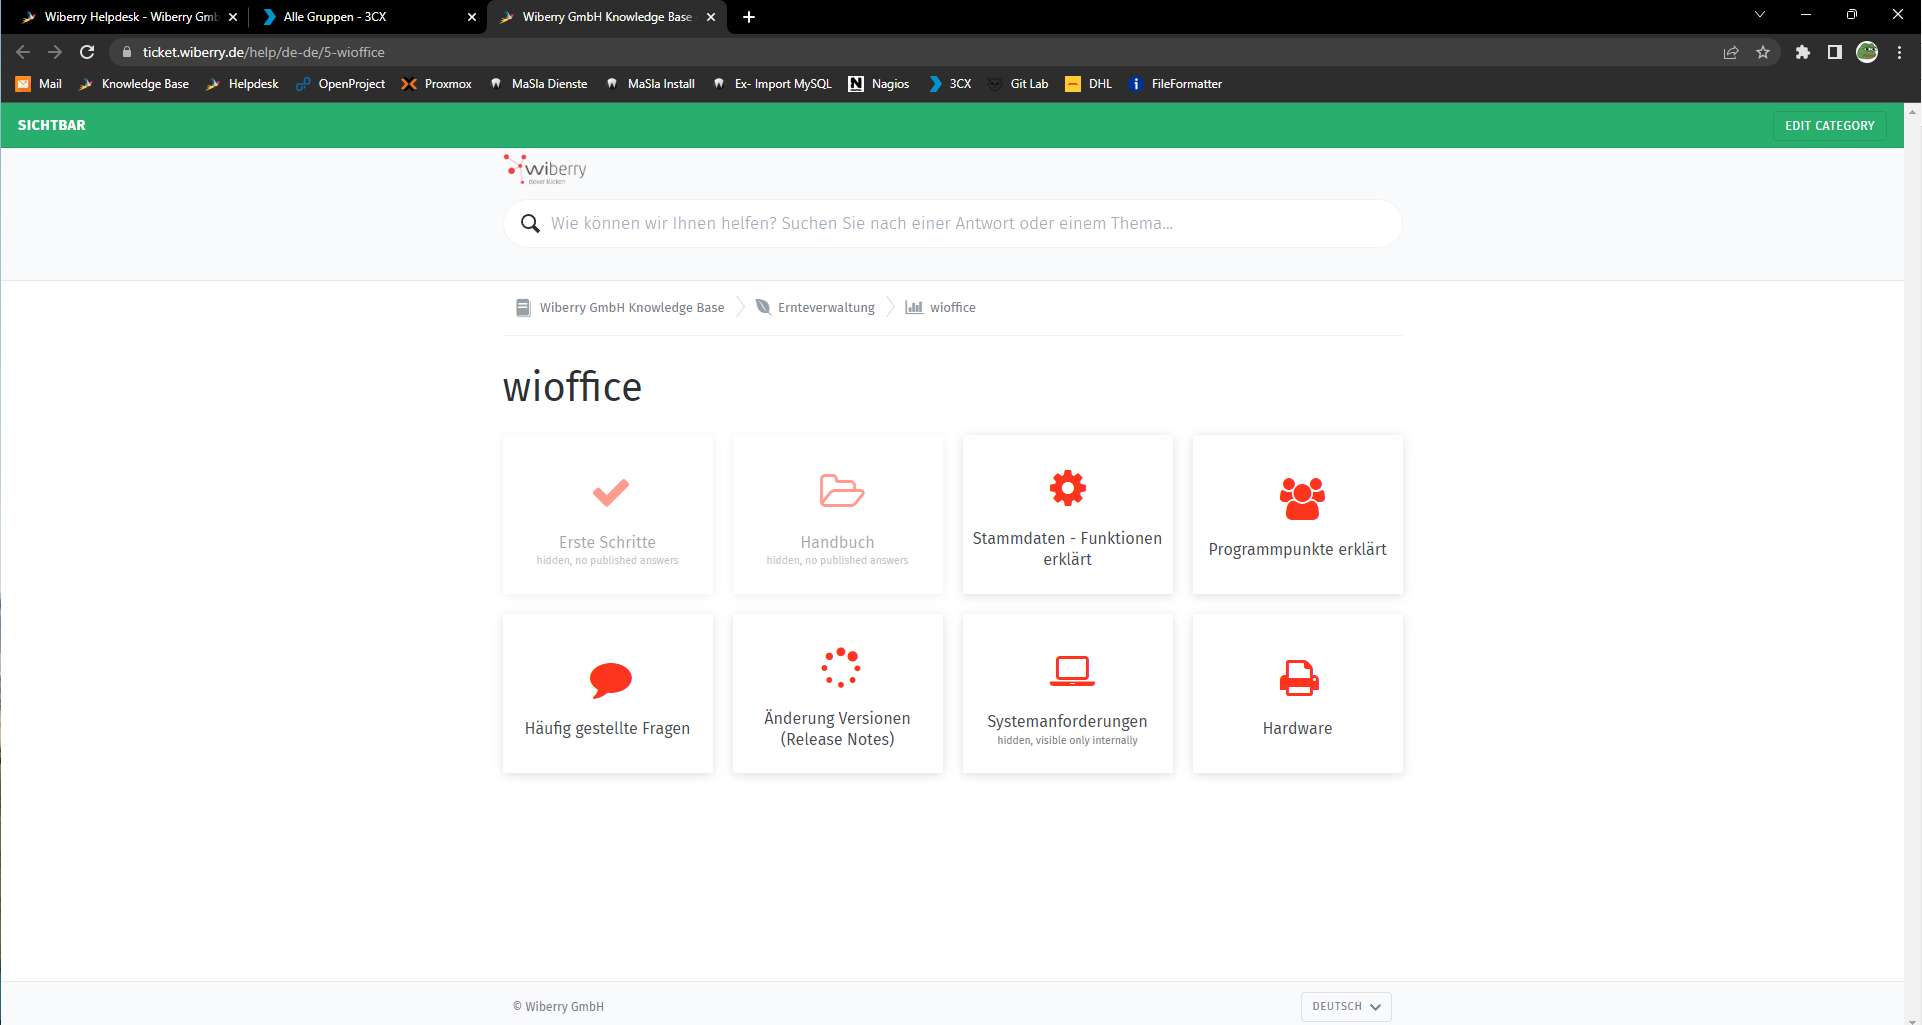Click the Erste Schritte checkmark icon
The height and width of the screenshot is (1025, 1922).
pyautogui.click(x=610, y=492)
